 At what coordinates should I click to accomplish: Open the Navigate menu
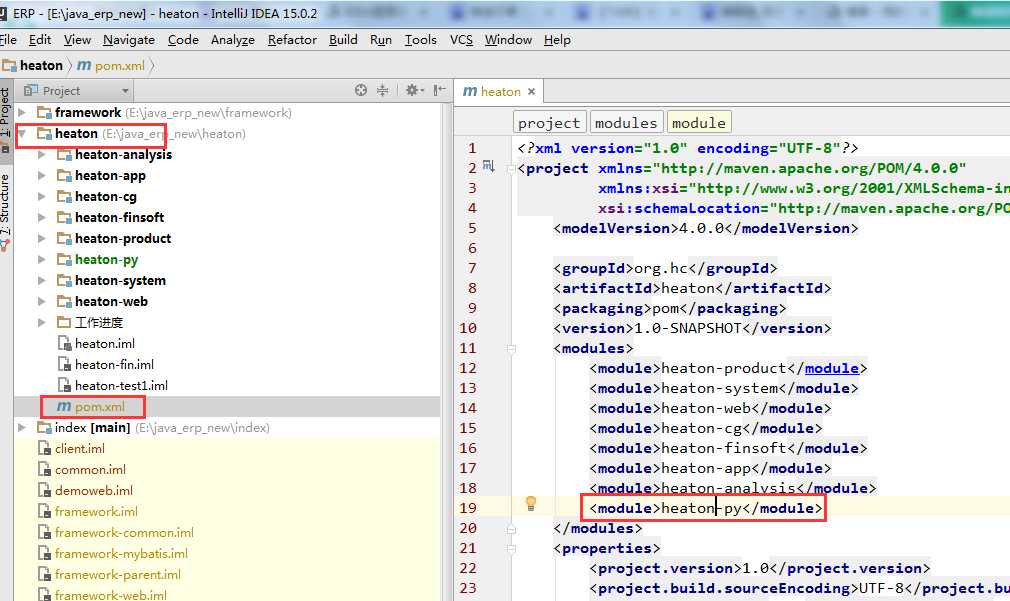(129, 40)
